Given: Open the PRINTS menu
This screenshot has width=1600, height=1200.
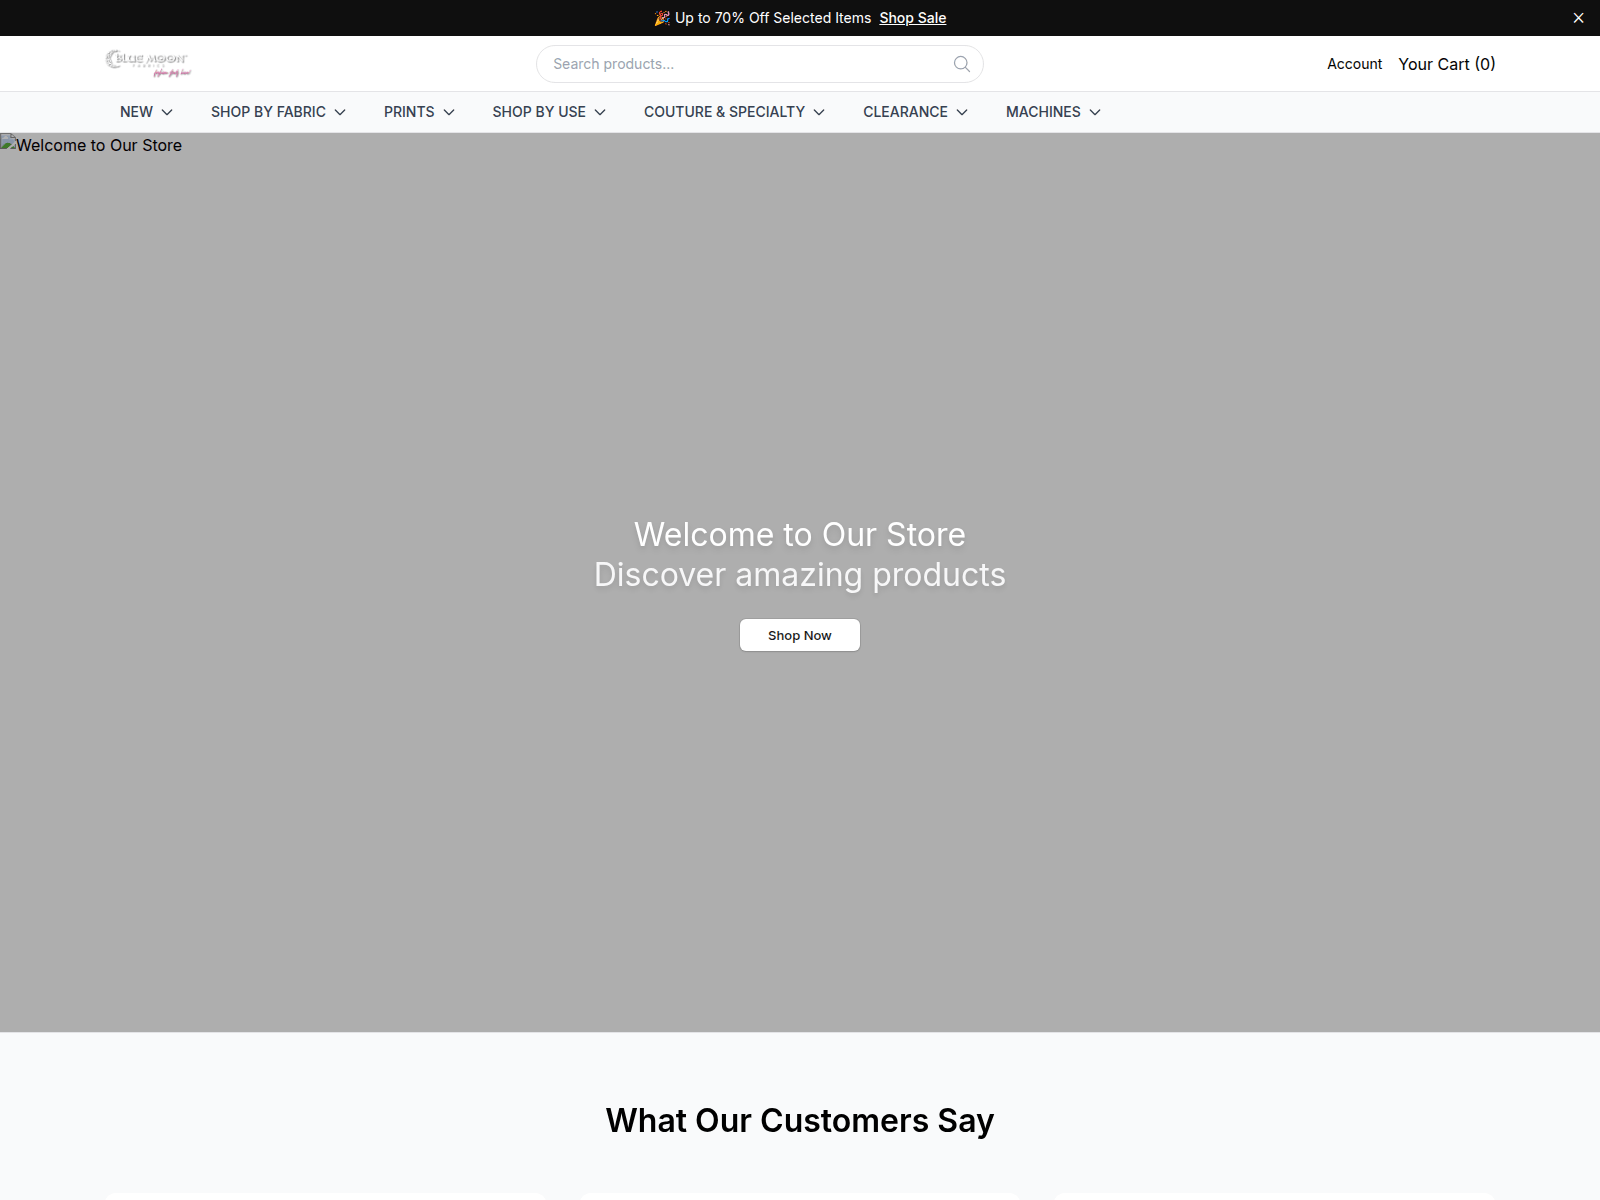Looking at the screenshot, I should 419,112.
